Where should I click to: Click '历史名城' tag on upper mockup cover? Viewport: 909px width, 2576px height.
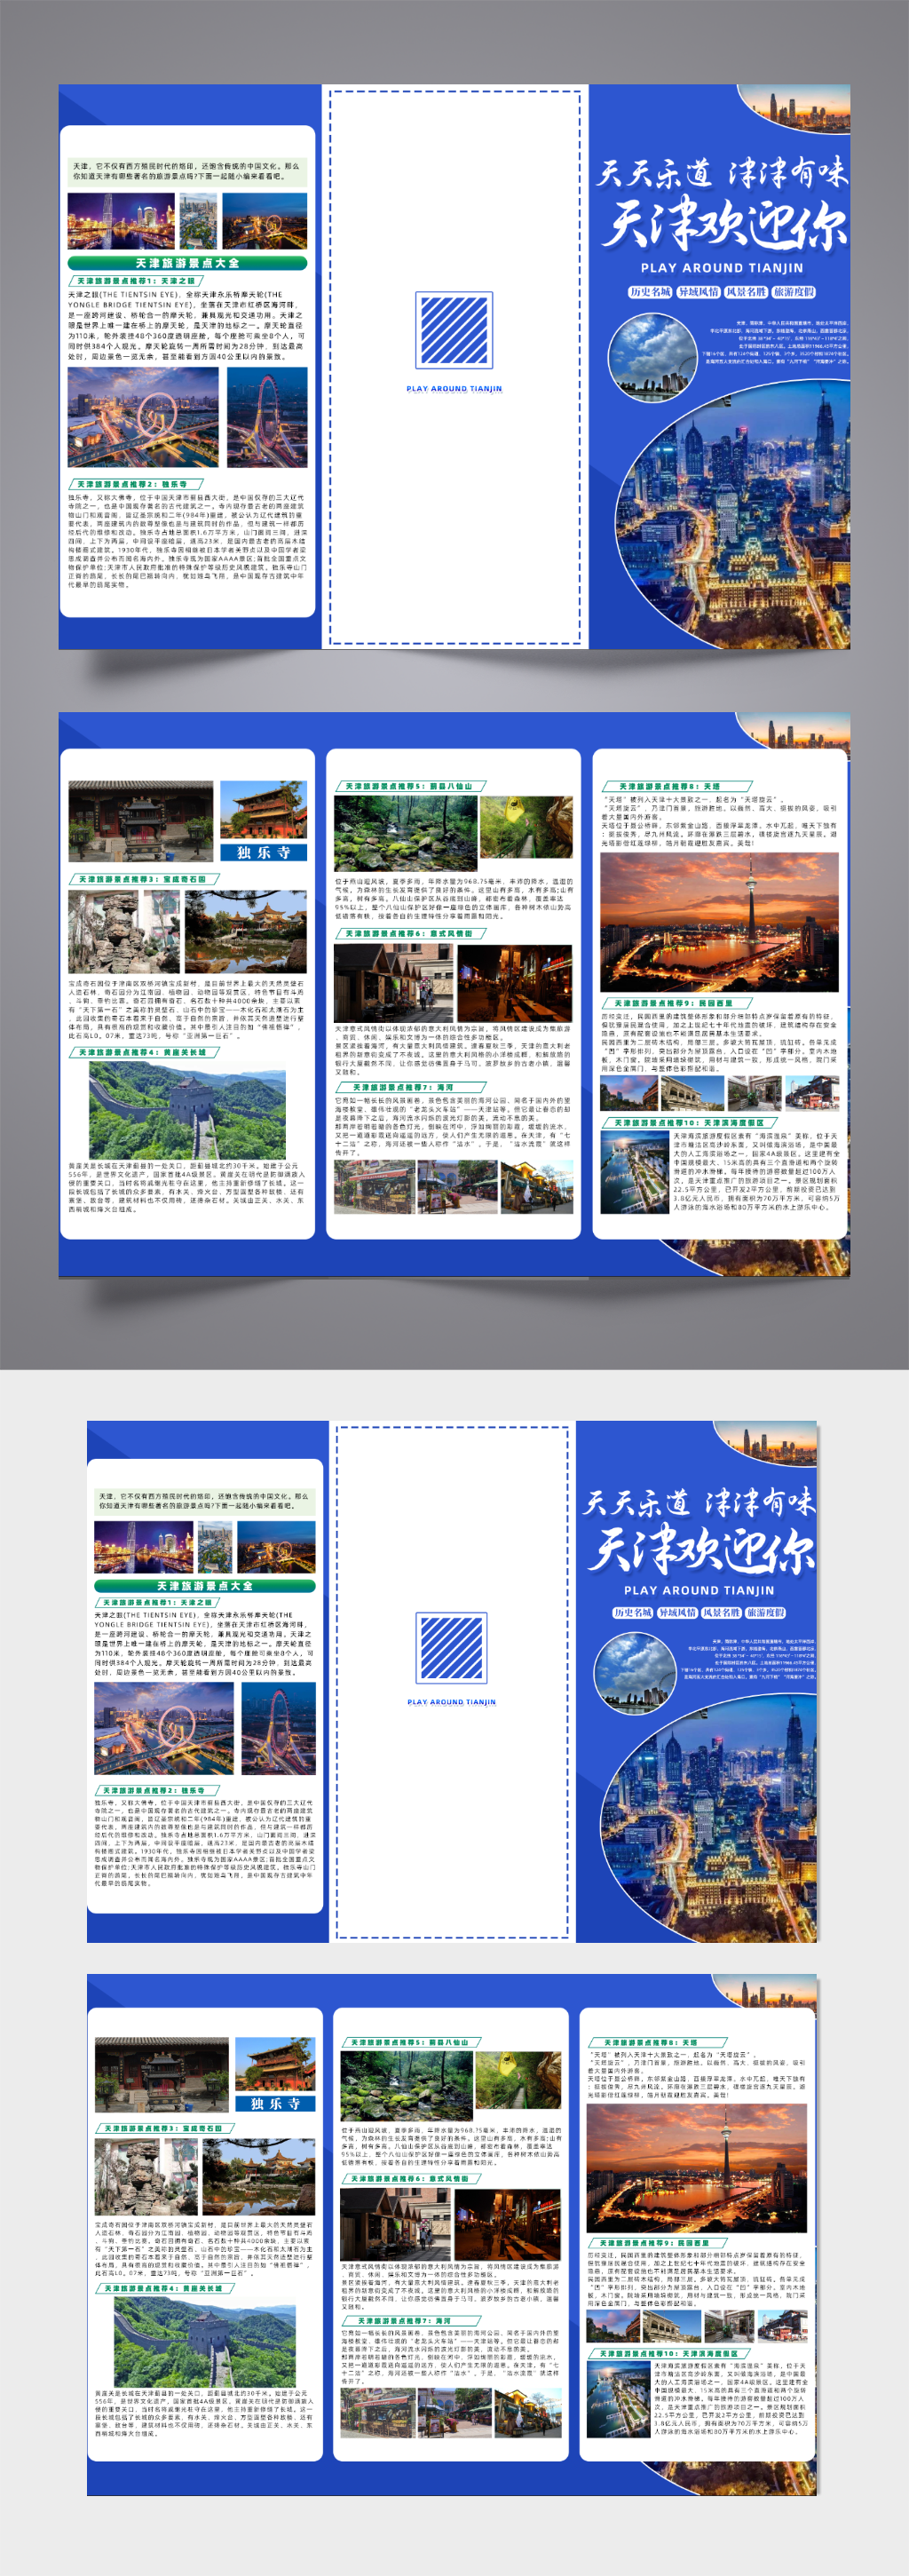click(x=650, y=292)
